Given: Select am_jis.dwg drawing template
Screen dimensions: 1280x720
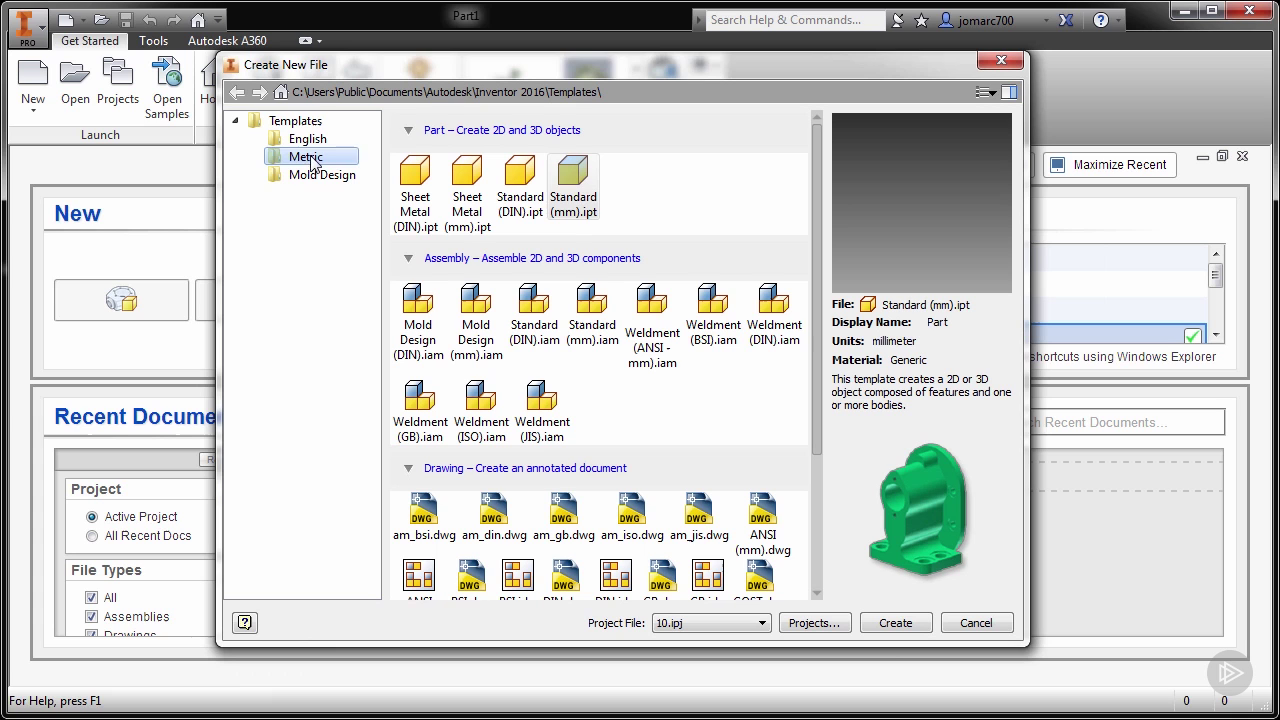Looking at the screenshot, I should [699, 517].
